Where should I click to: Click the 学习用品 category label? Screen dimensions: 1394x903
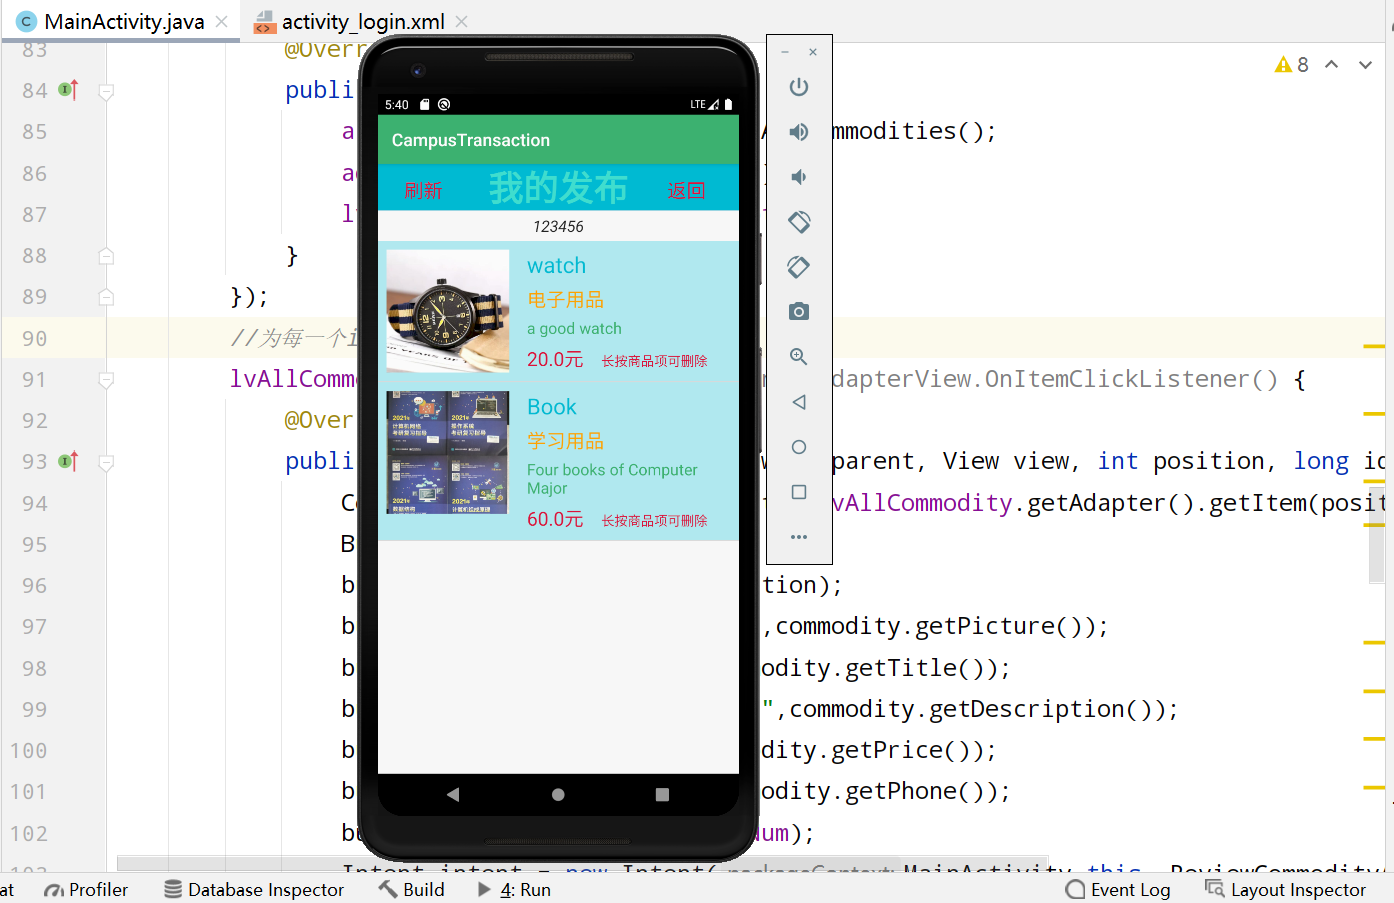tap(565, 441)
